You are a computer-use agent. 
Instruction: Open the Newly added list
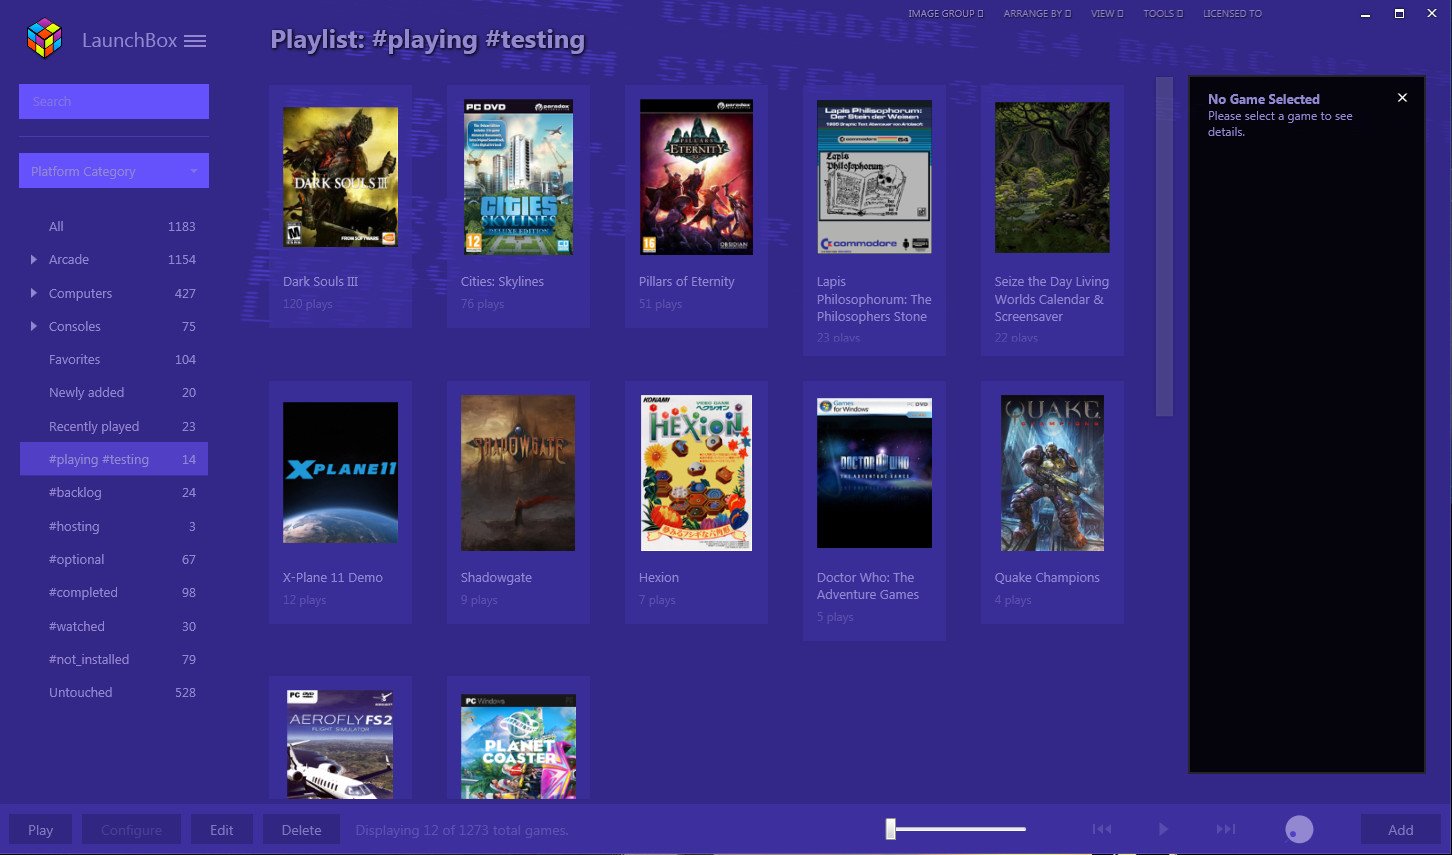tap(114, 393)
